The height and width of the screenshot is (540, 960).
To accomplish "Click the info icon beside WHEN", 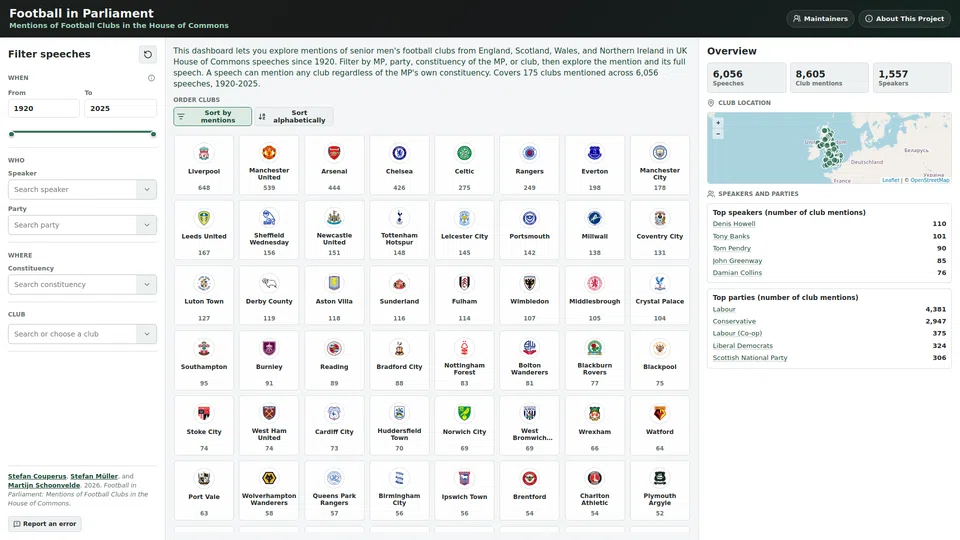I will point(151,78).
